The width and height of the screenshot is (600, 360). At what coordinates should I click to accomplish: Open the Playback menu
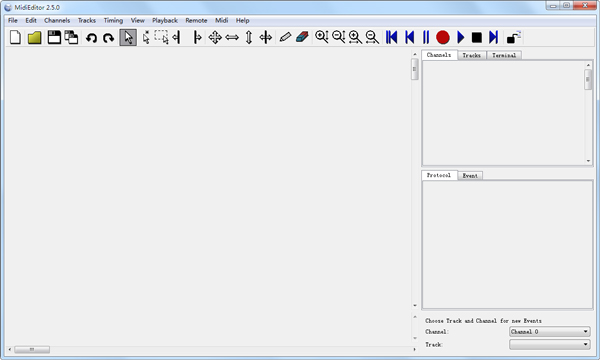pyautogui.click(x=165, y=21)
